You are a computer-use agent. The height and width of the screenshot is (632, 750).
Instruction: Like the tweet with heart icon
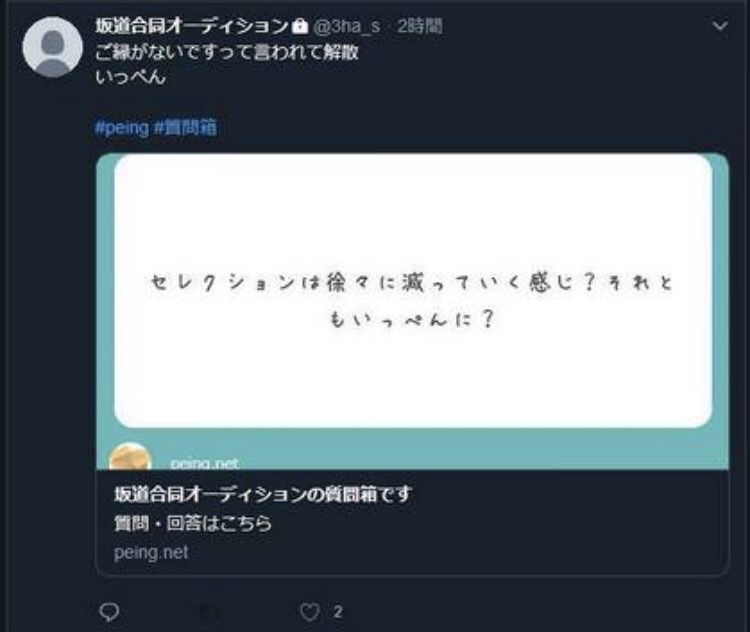pos(309,612)
